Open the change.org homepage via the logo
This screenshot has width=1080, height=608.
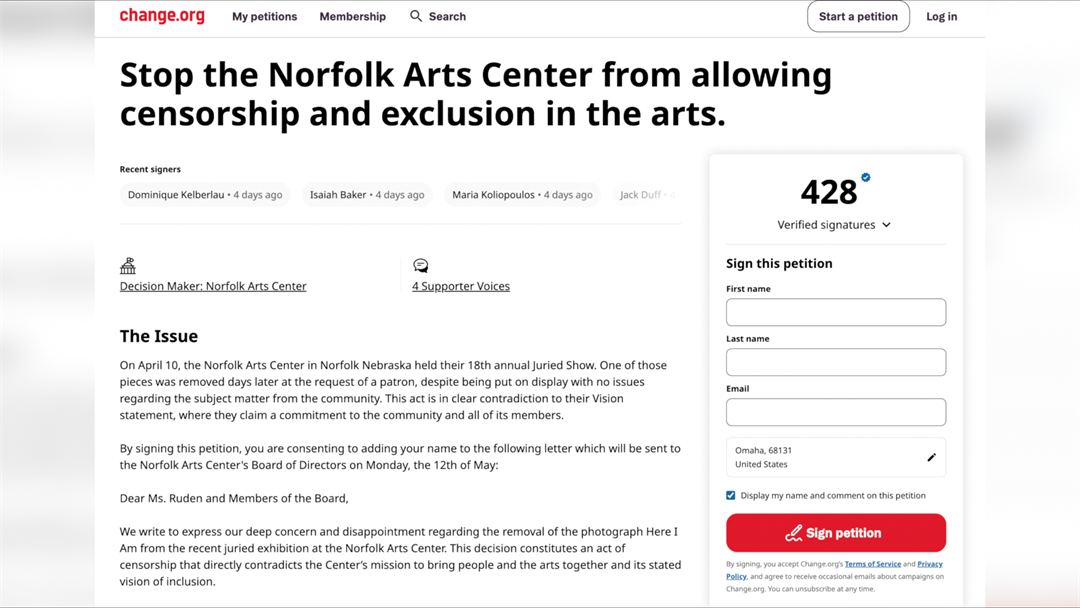pyautogui.click(x=161, y=16)
